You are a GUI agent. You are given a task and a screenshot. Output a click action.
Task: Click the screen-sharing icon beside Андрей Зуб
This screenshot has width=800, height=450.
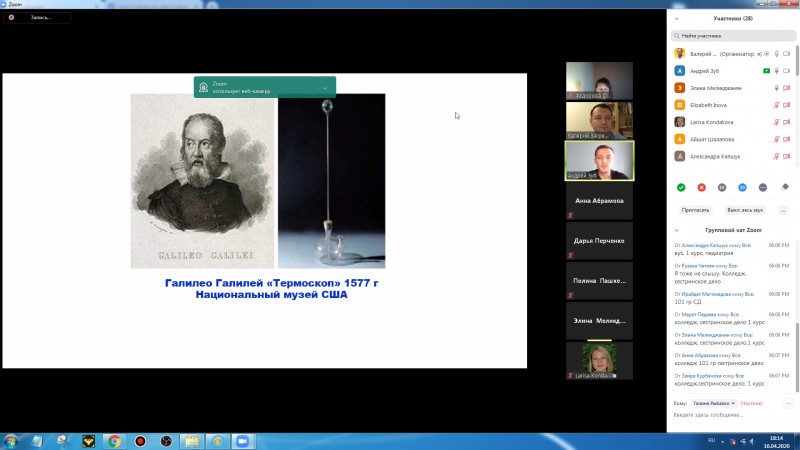766,71
